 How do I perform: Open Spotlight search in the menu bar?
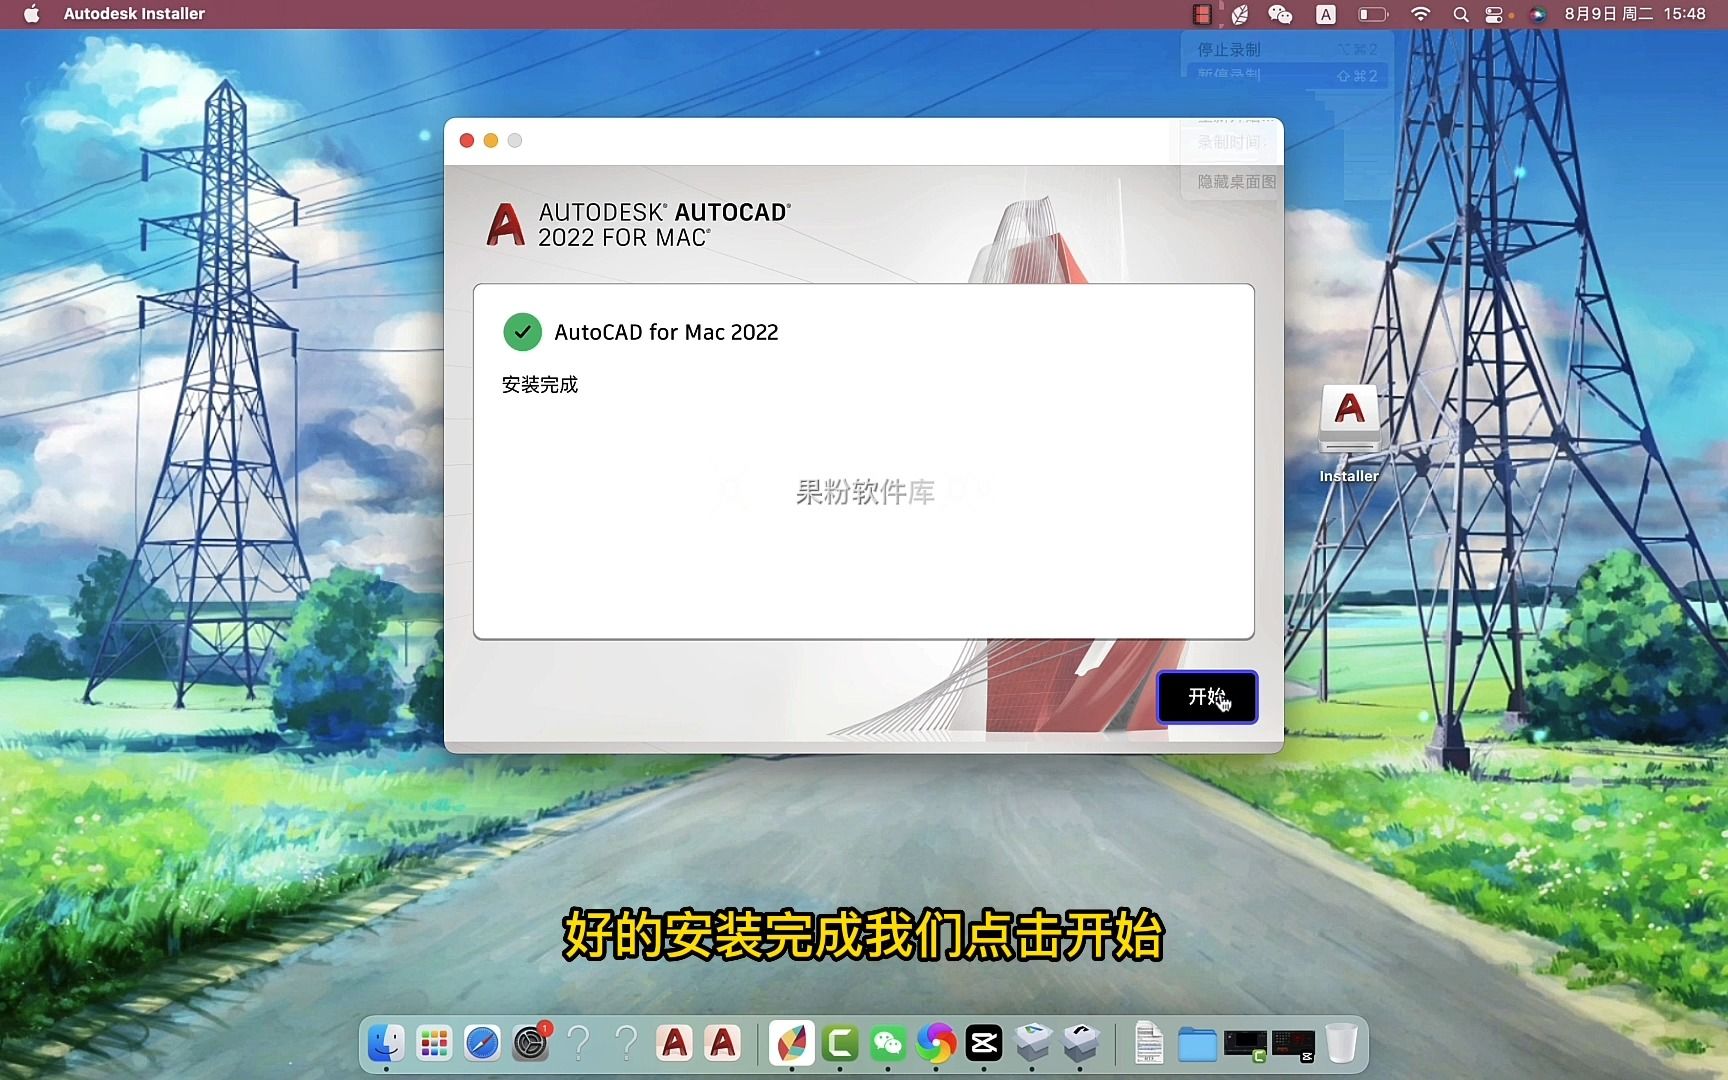pyautogui.click(x=1460, y=14)
